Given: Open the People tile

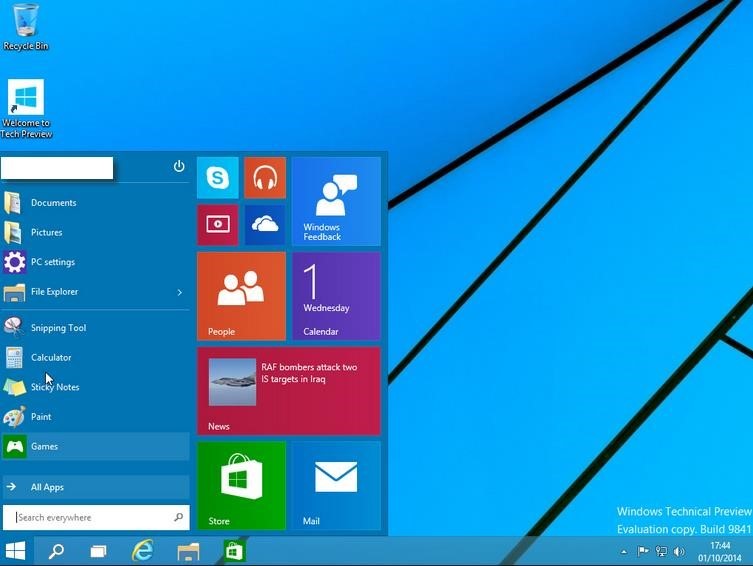Looking at the screenshot, I should click(241, 296).
